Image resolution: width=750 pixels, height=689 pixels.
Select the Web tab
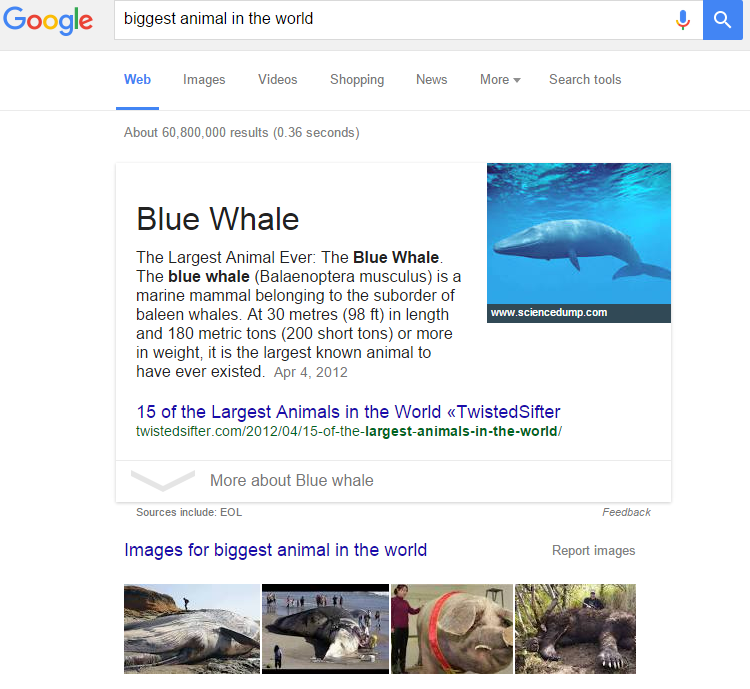click(137, 79)
